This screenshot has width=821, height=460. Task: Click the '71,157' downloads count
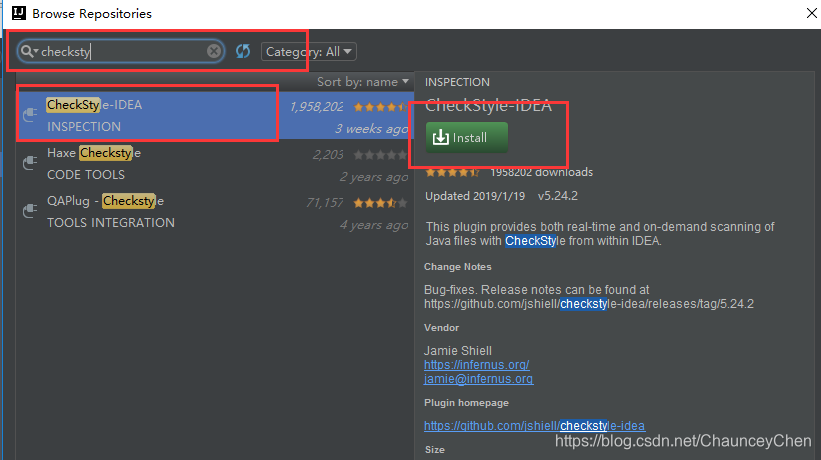325,203
